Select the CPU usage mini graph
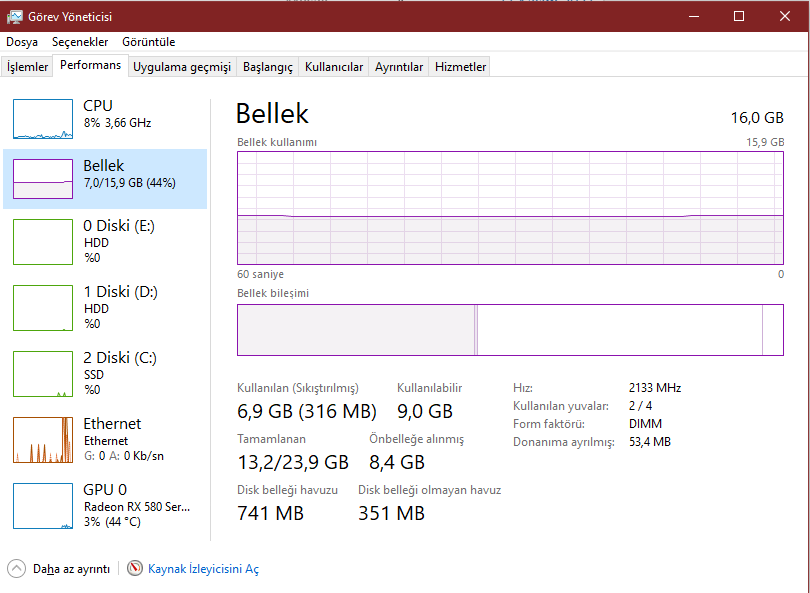Image resolution: width=810 pixels, height=593 pixels. pyautogui.click(x=43, y=119)
